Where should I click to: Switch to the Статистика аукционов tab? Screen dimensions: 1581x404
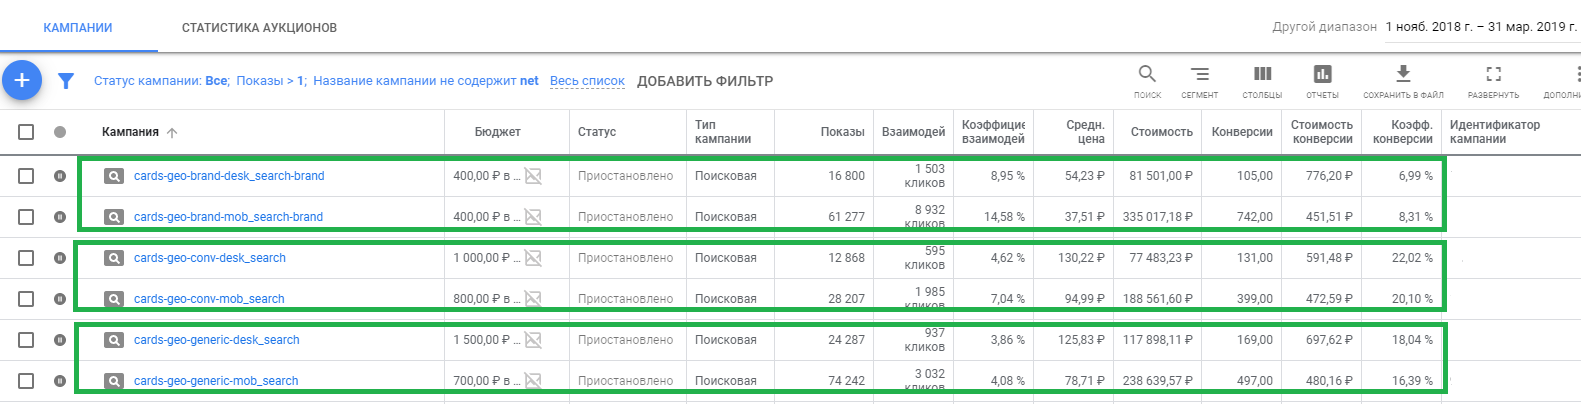point(259,28)
